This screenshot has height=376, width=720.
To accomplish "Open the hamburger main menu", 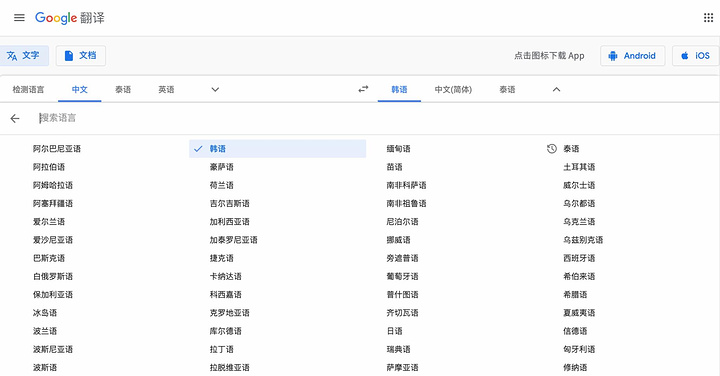I will 19,18.
